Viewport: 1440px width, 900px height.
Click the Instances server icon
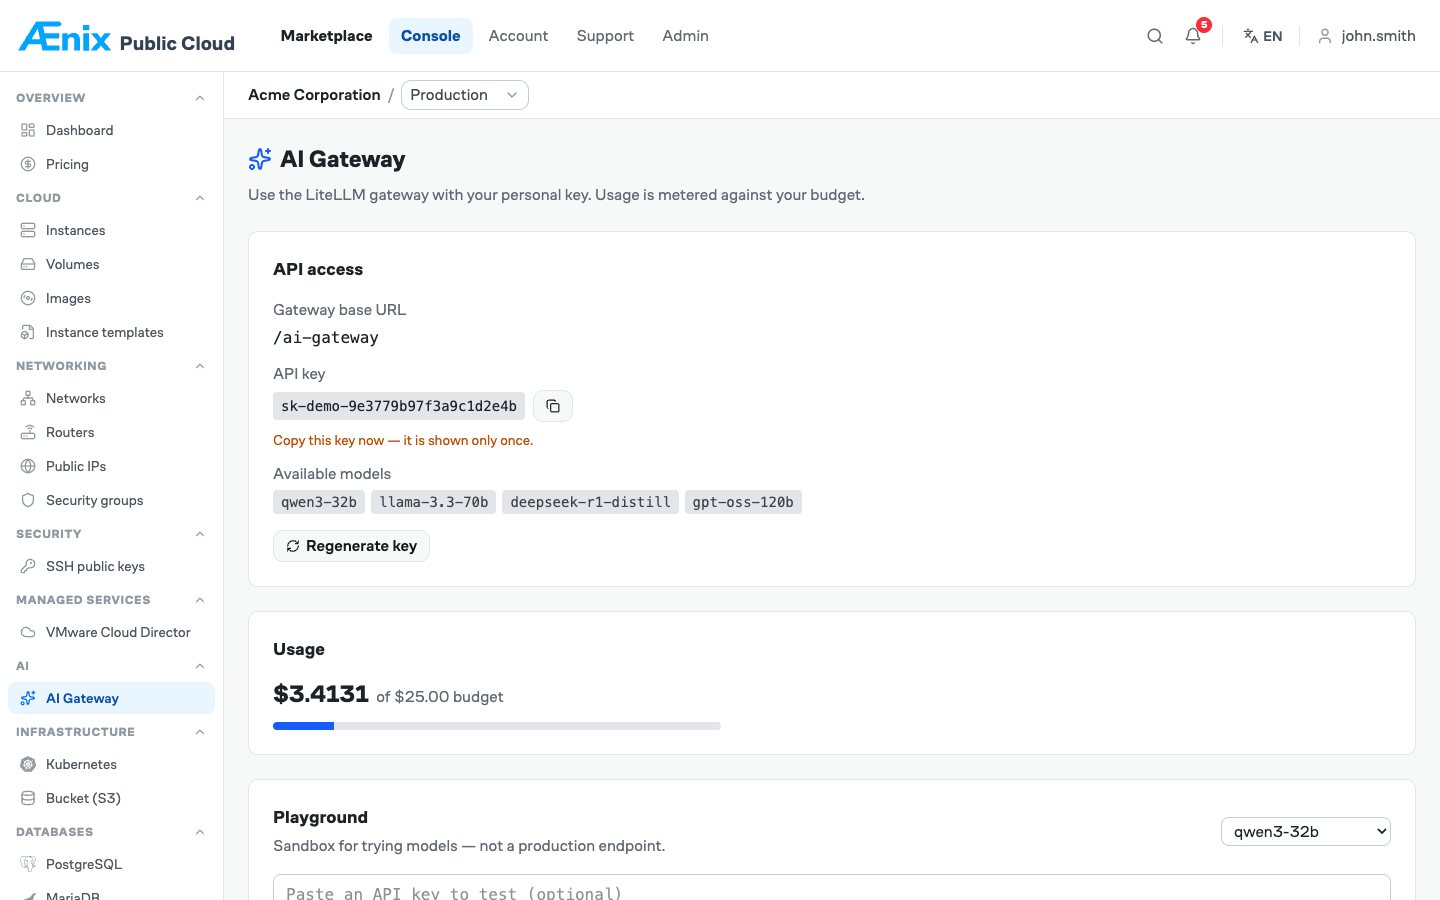[28, 230]
